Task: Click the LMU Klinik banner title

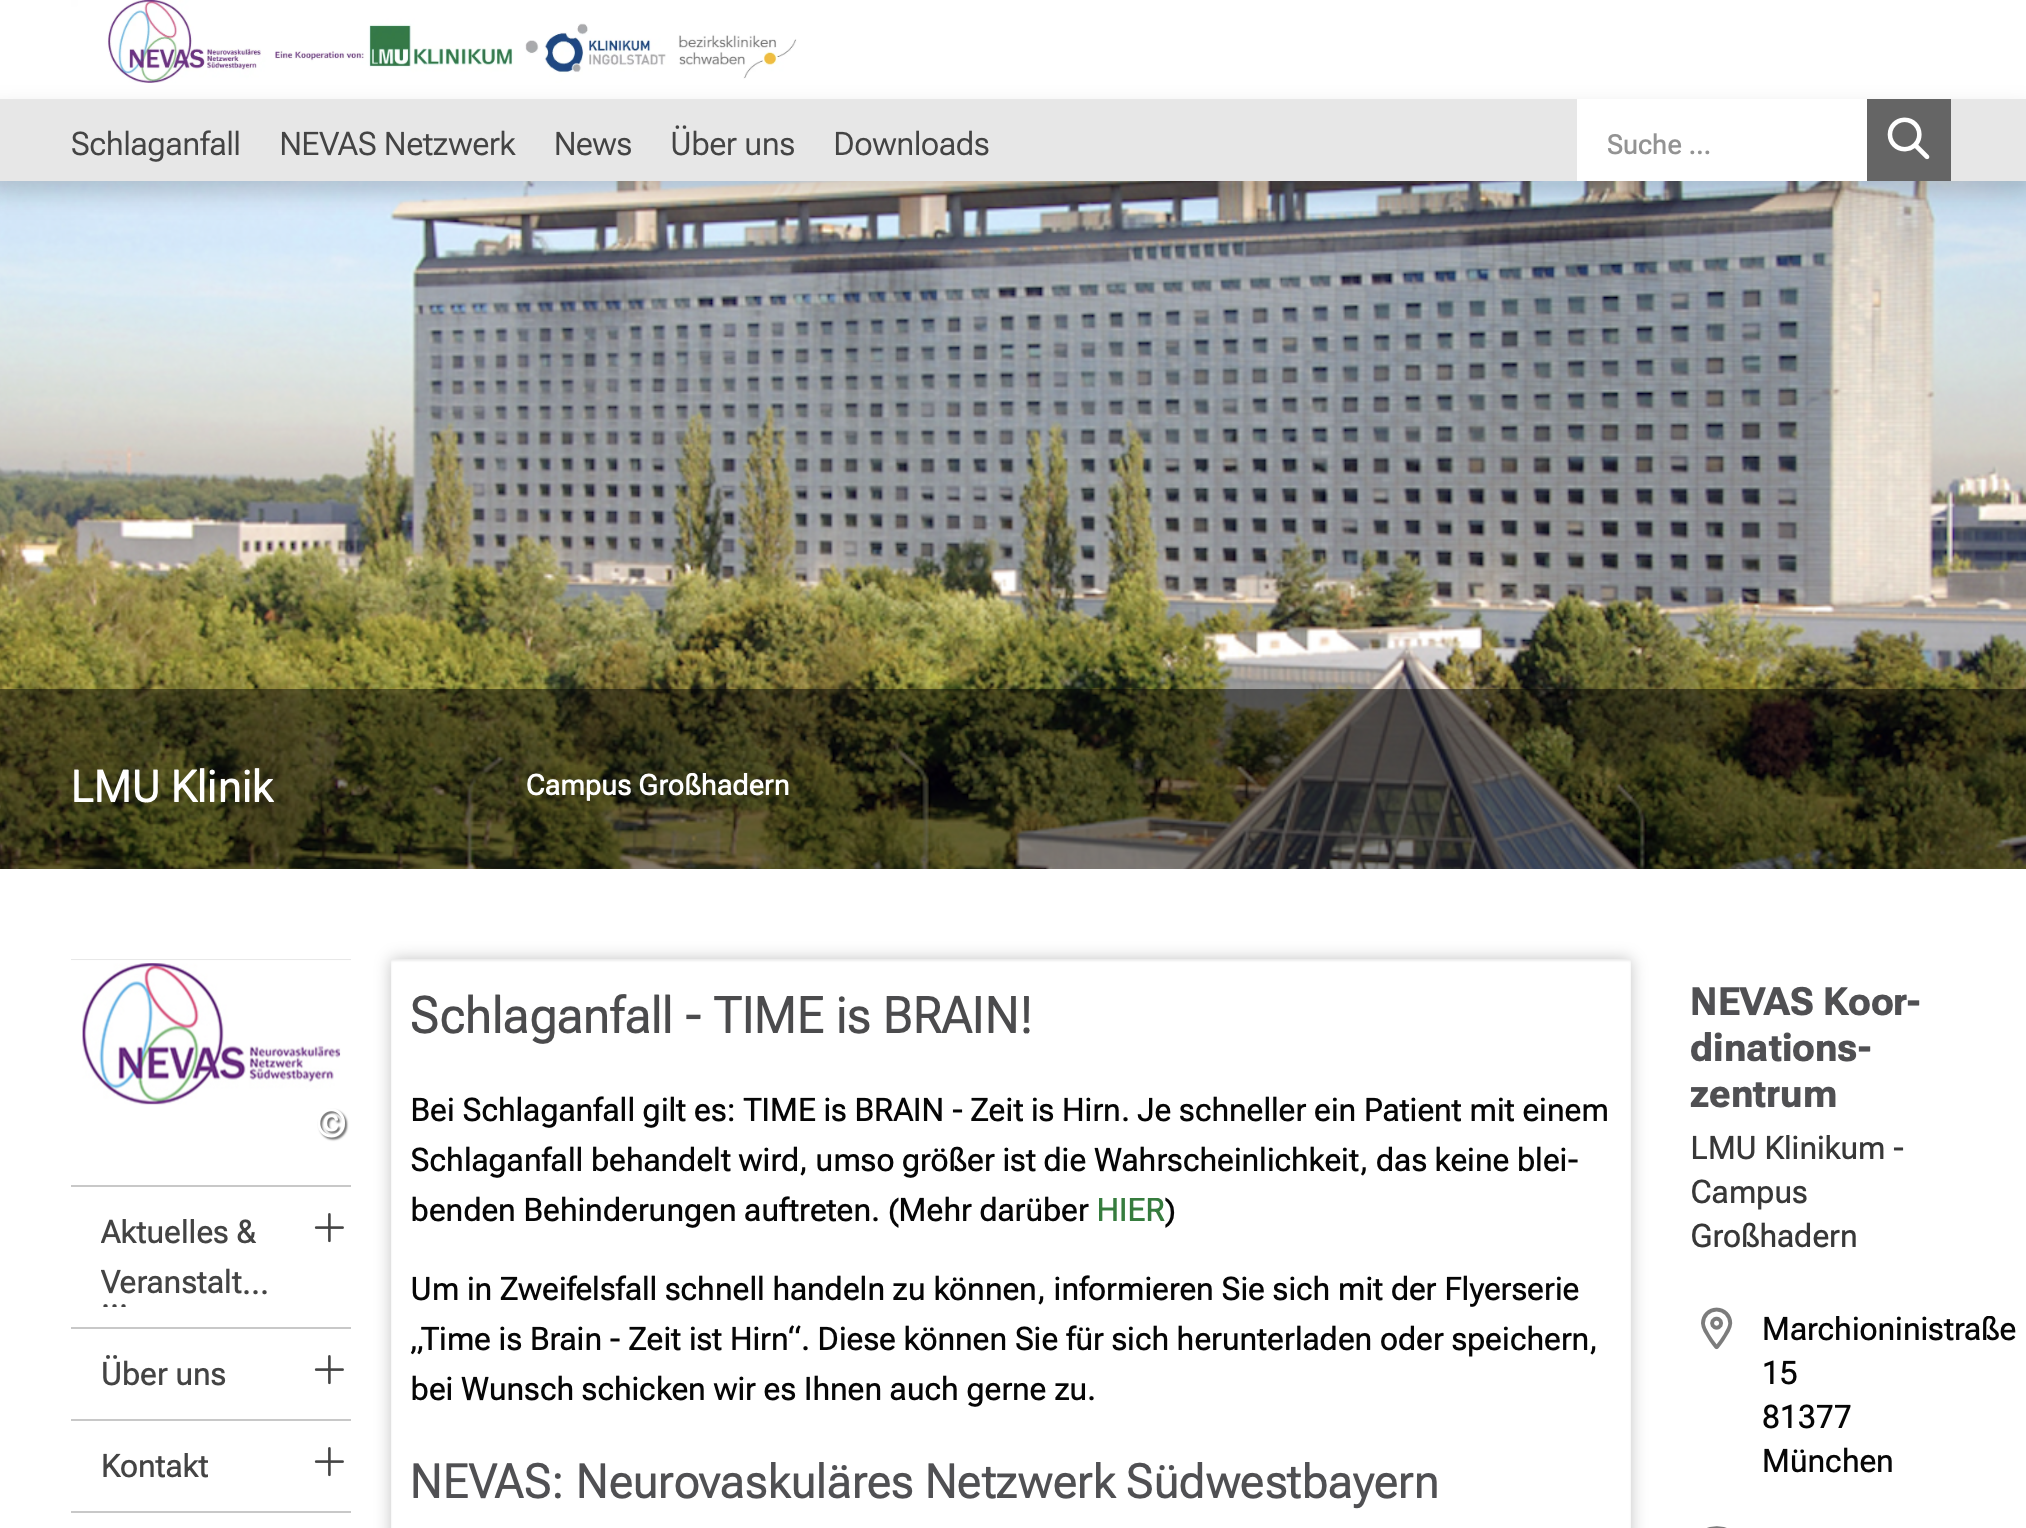Action: (172, 786)
